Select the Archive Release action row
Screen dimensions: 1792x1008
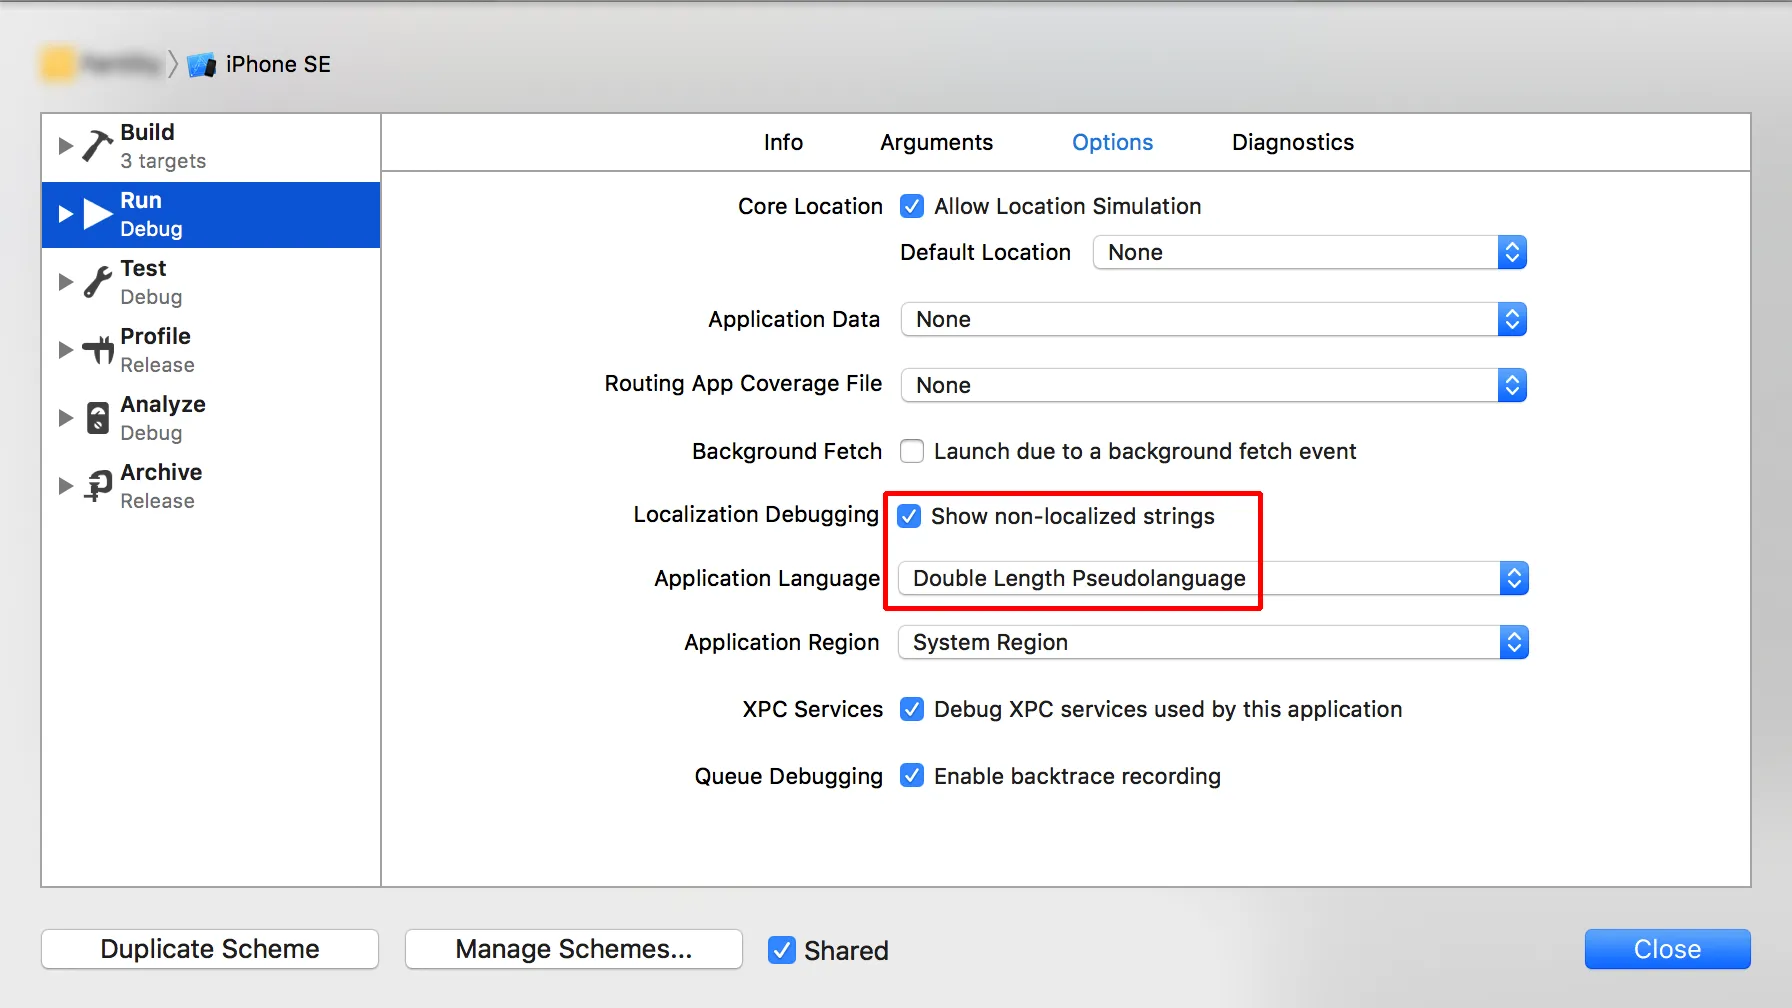(211, 486)
